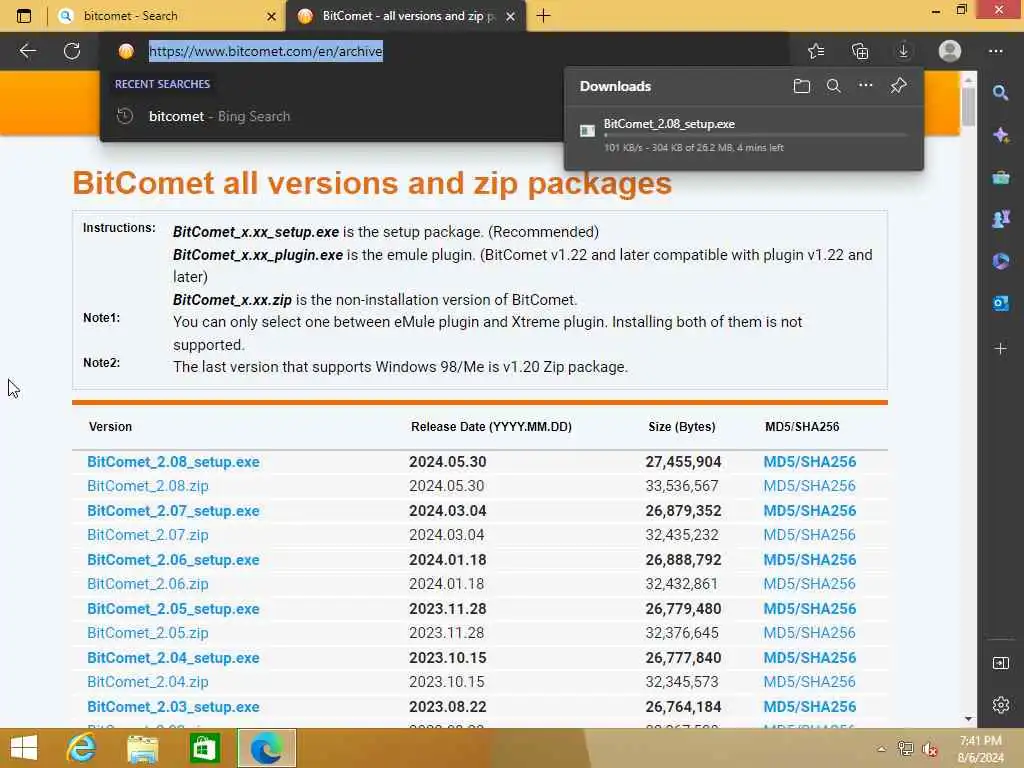Image resolution: width=1024 pixels, height=768 pixels.
Task: Open MD5/SHA256 for 2.07 setup row
Action: pos(810,511)
